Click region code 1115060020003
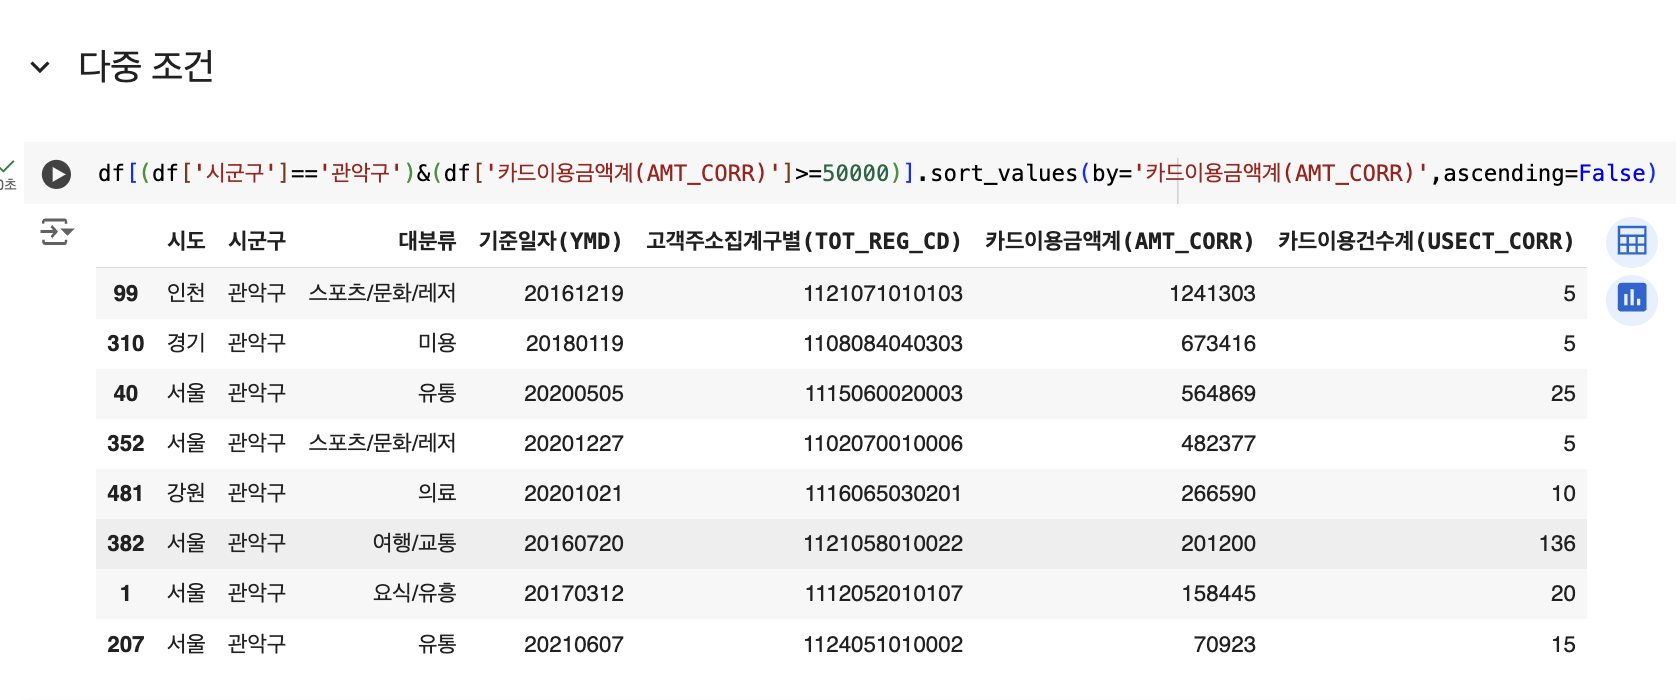This screenshot has height=700, width=1676. pos(883,393)
